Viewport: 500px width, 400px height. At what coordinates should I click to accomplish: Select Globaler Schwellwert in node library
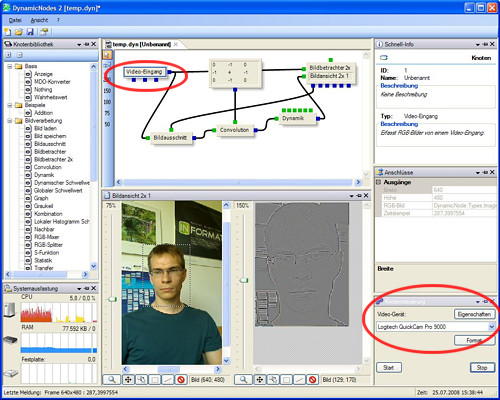tap(58, 190)
